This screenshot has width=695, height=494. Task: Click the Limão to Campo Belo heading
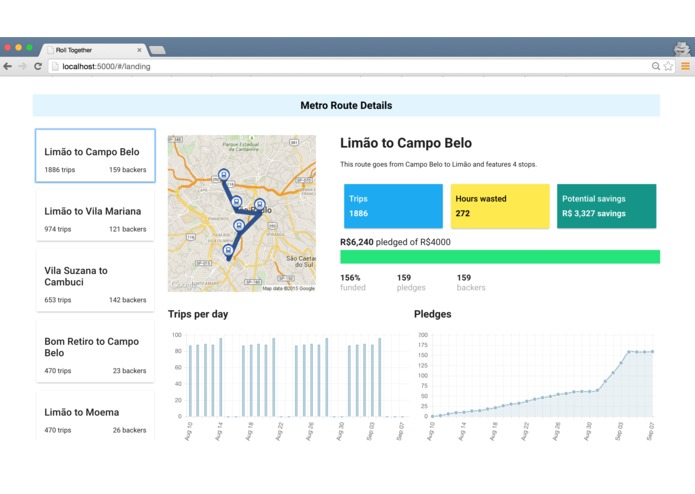tap(406, 143)
